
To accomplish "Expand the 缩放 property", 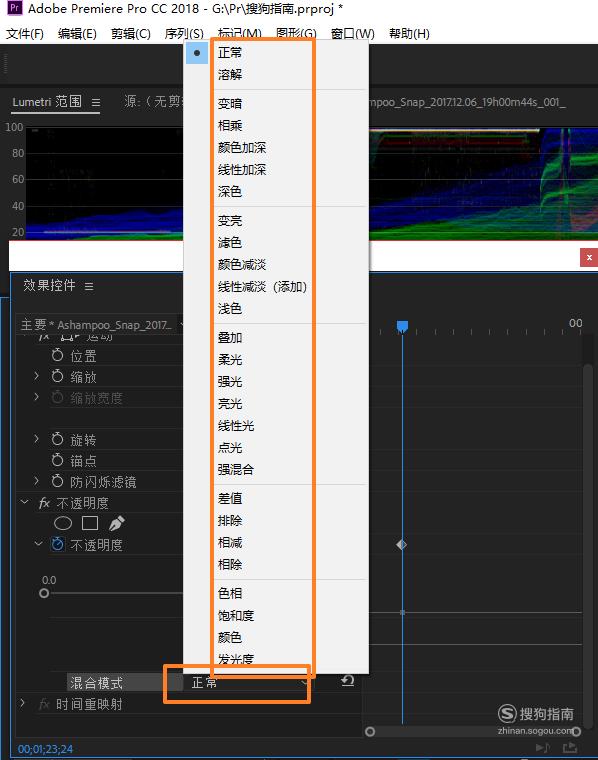I will 36,376.
